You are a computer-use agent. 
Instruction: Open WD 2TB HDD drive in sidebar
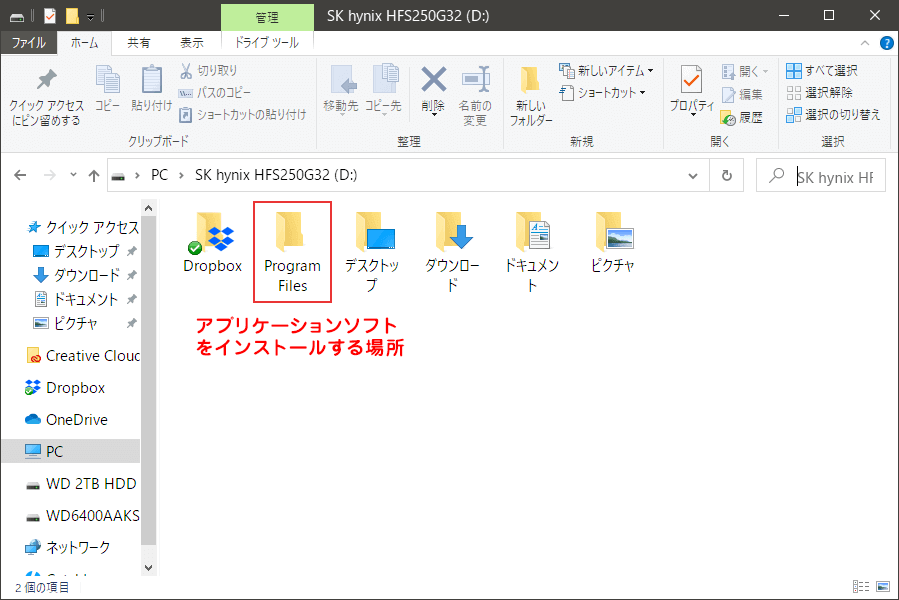(x=82, y=484)
